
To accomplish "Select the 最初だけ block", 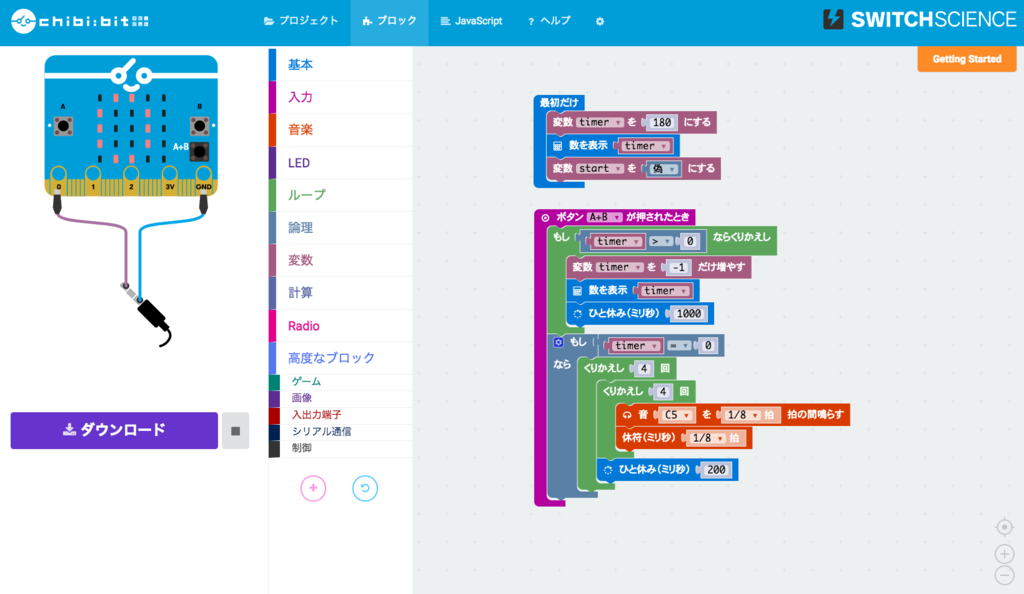I will pyautogui.click(x=559, y=102).
